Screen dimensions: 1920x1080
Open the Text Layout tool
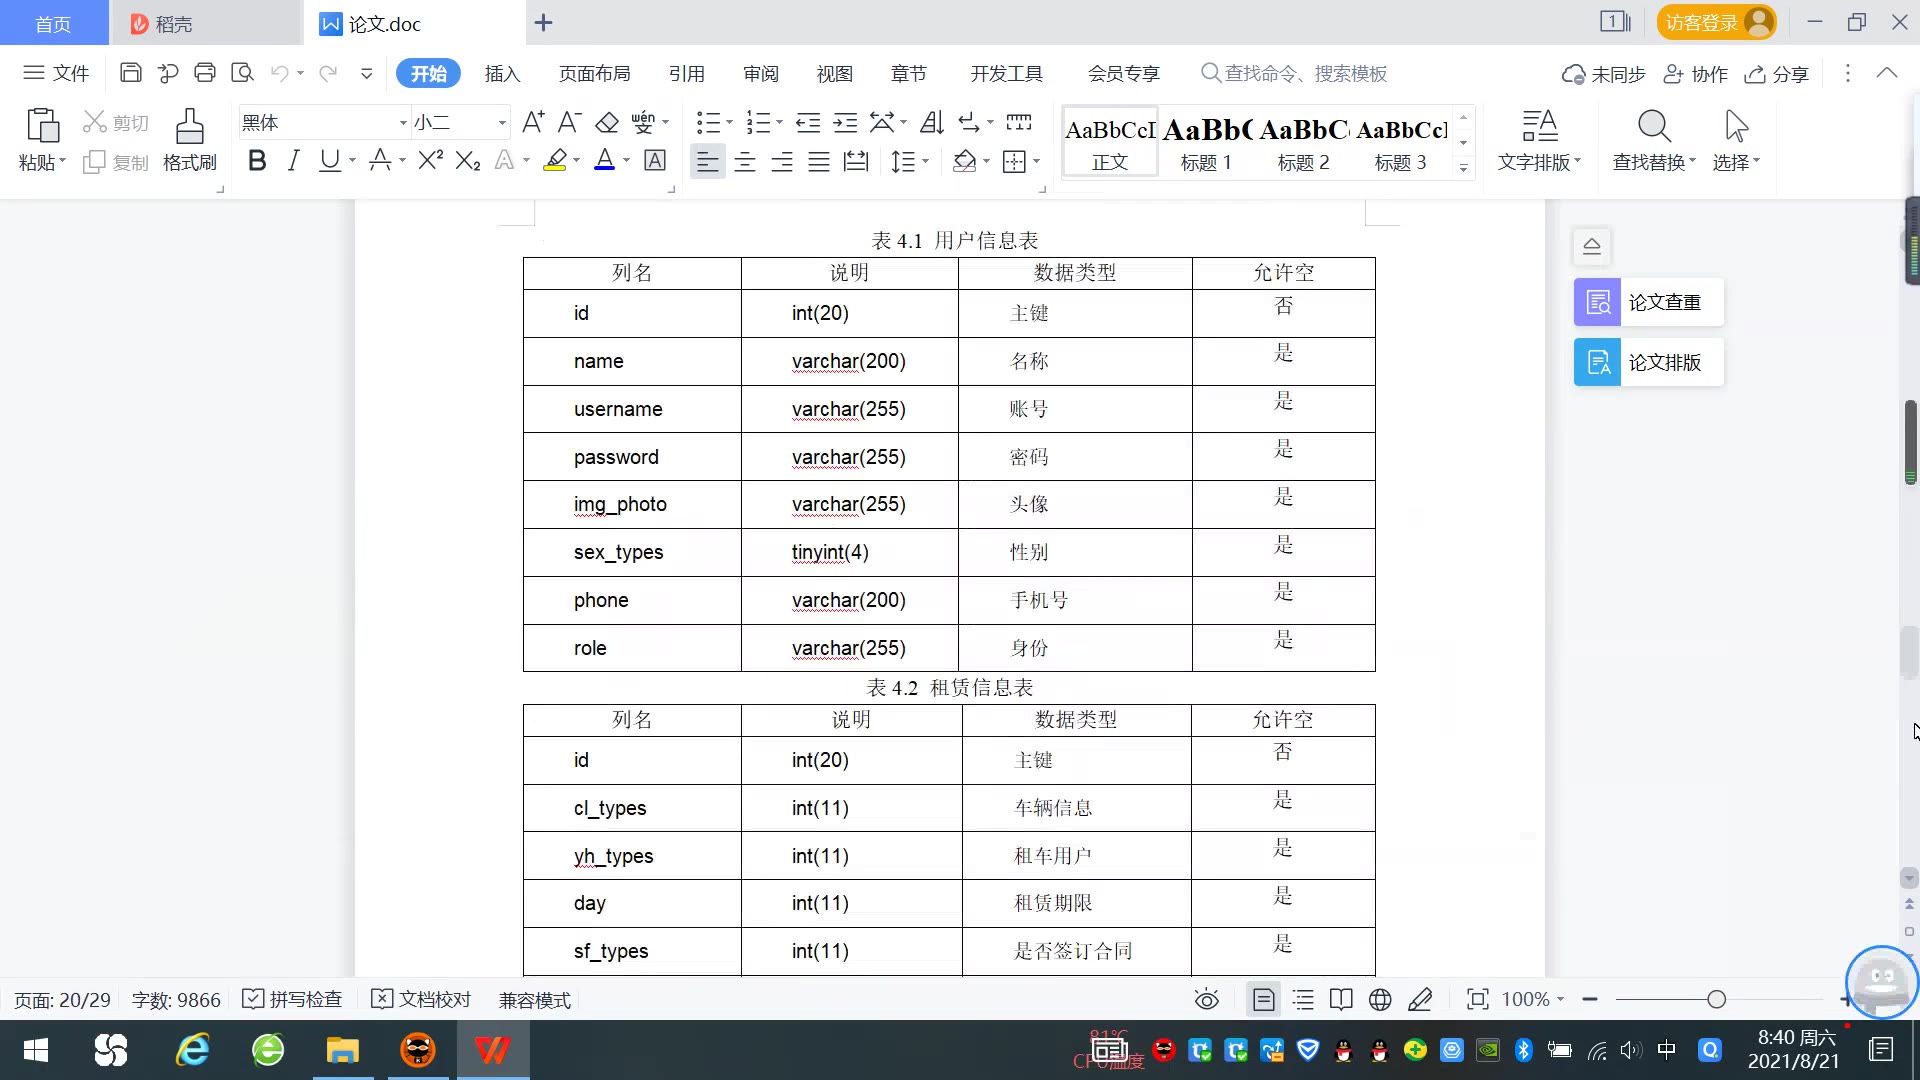tap(1540, 140)
